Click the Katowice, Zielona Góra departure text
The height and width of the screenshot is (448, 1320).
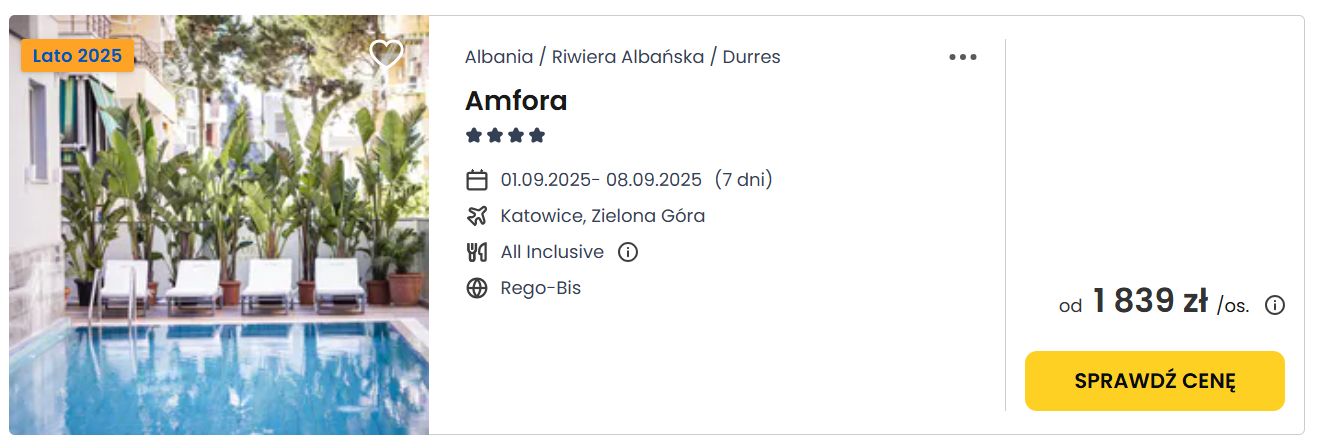(603, 216)
